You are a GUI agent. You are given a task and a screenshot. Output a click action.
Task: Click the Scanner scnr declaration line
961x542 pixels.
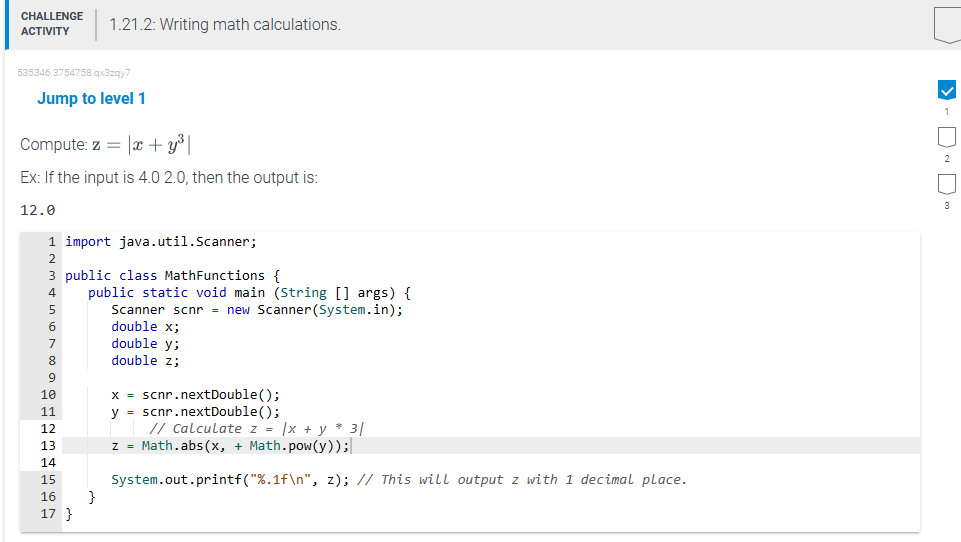(257, 310)
